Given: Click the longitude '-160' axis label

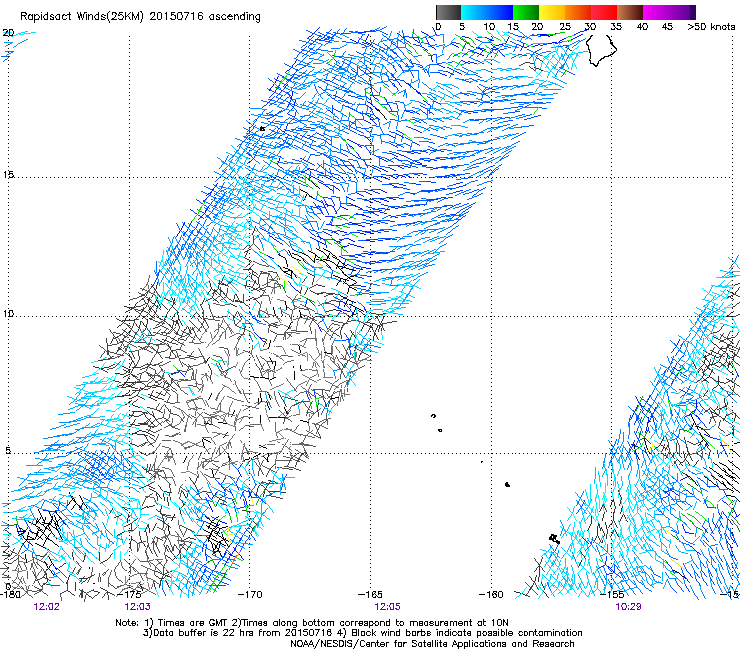Looking at the screenshot, I should (x=491, y=594).
